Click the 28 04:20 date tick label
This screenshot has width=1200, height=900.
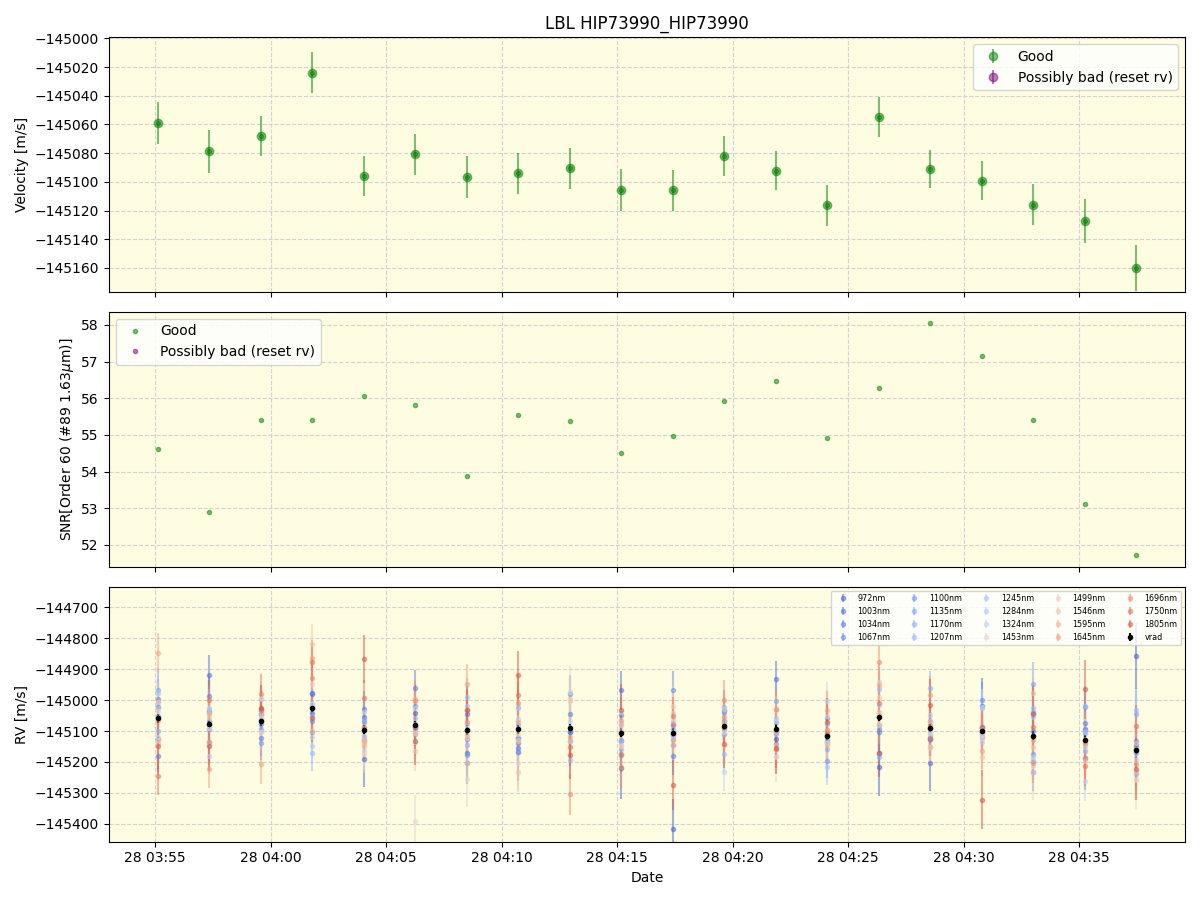(733, 857)
